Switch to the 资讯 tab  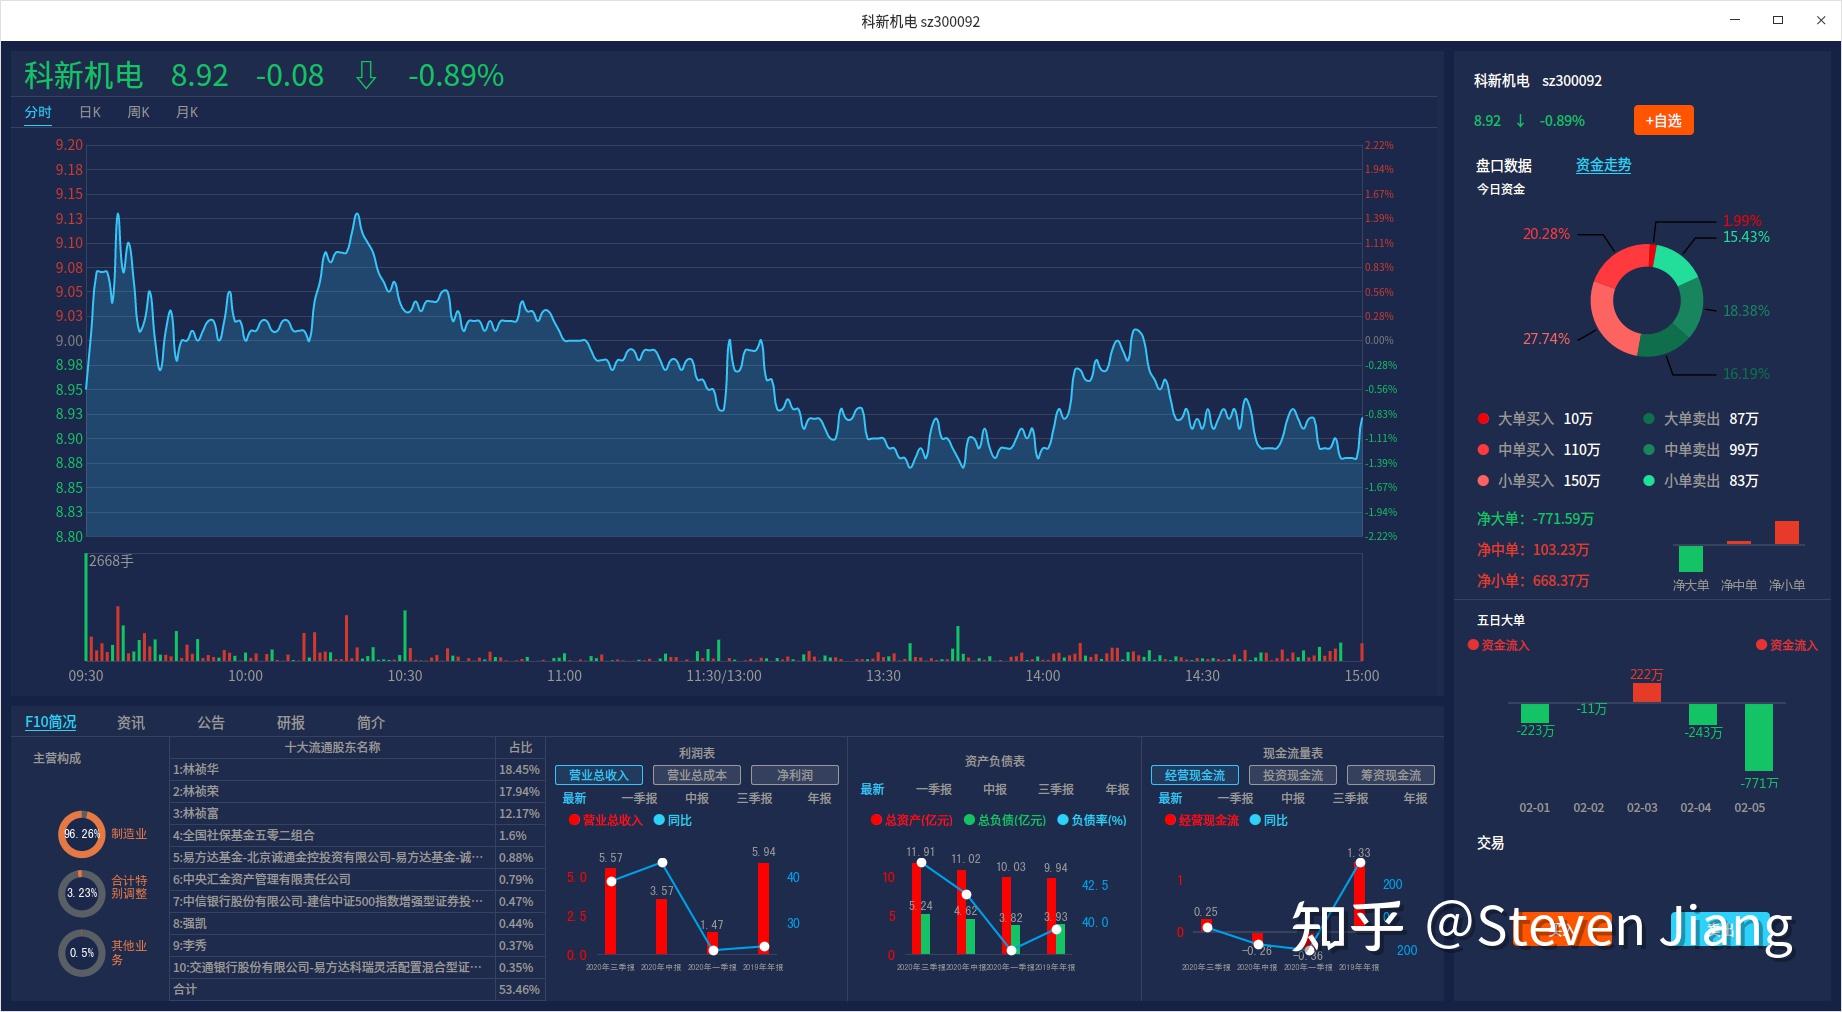(130, 722)
